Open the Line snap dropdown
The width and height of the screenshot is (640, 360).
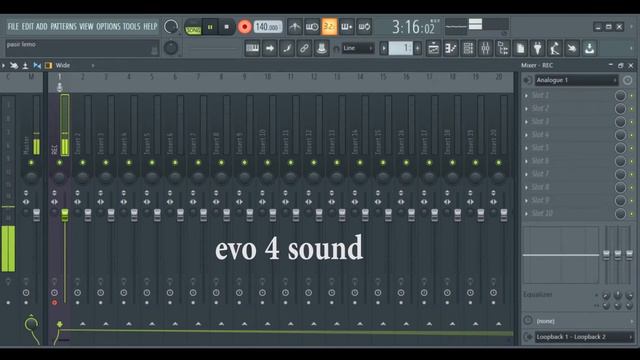pos(358,48)
